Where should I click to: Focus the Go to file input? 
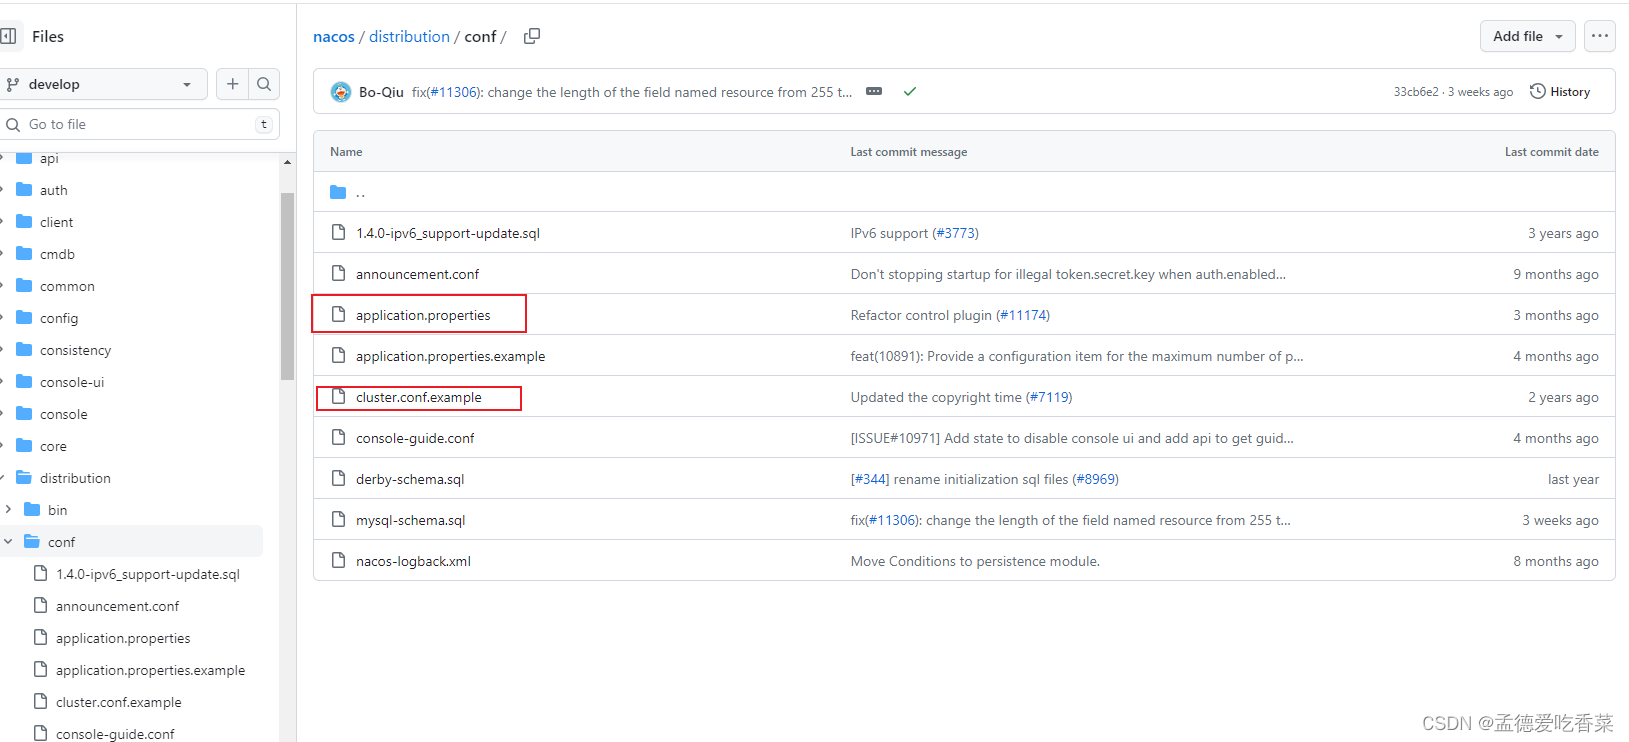pyautogui.click(x=139, y=124)
